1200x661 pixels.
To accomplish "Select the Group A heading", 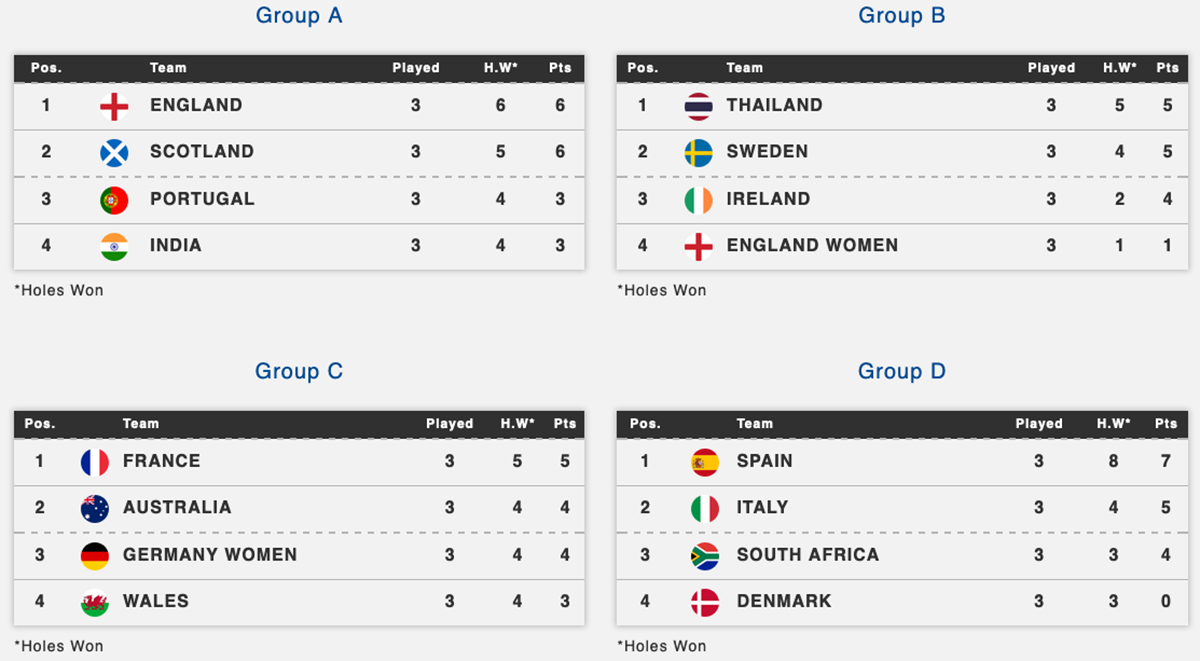I will tap(299, 15).
